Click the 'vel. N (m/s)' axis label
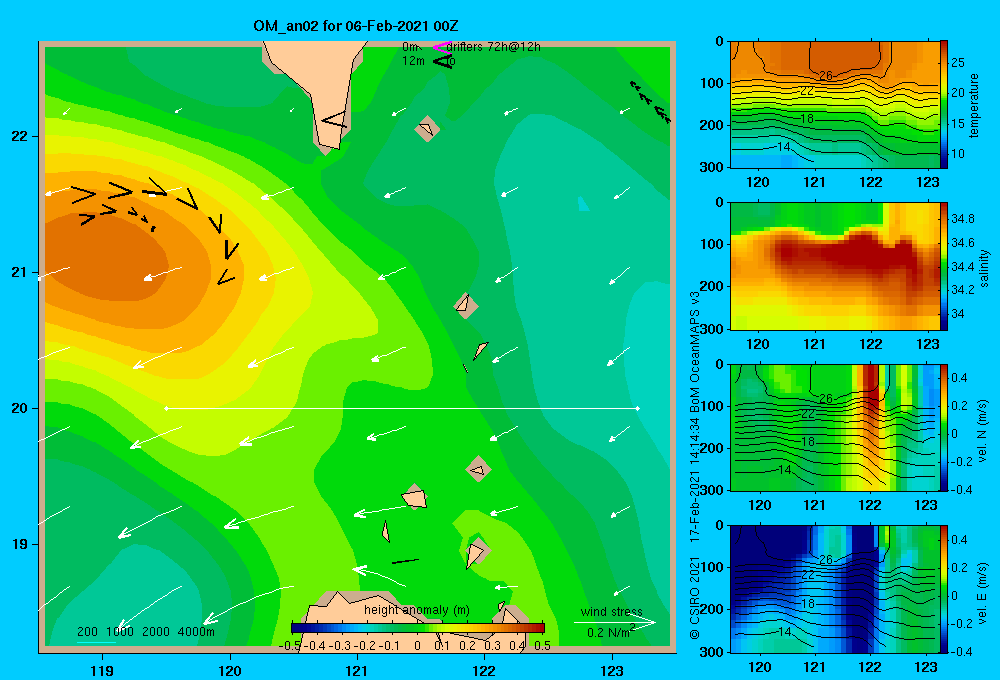This screenshot has width=1000, height=680. (x=983, y=431)
